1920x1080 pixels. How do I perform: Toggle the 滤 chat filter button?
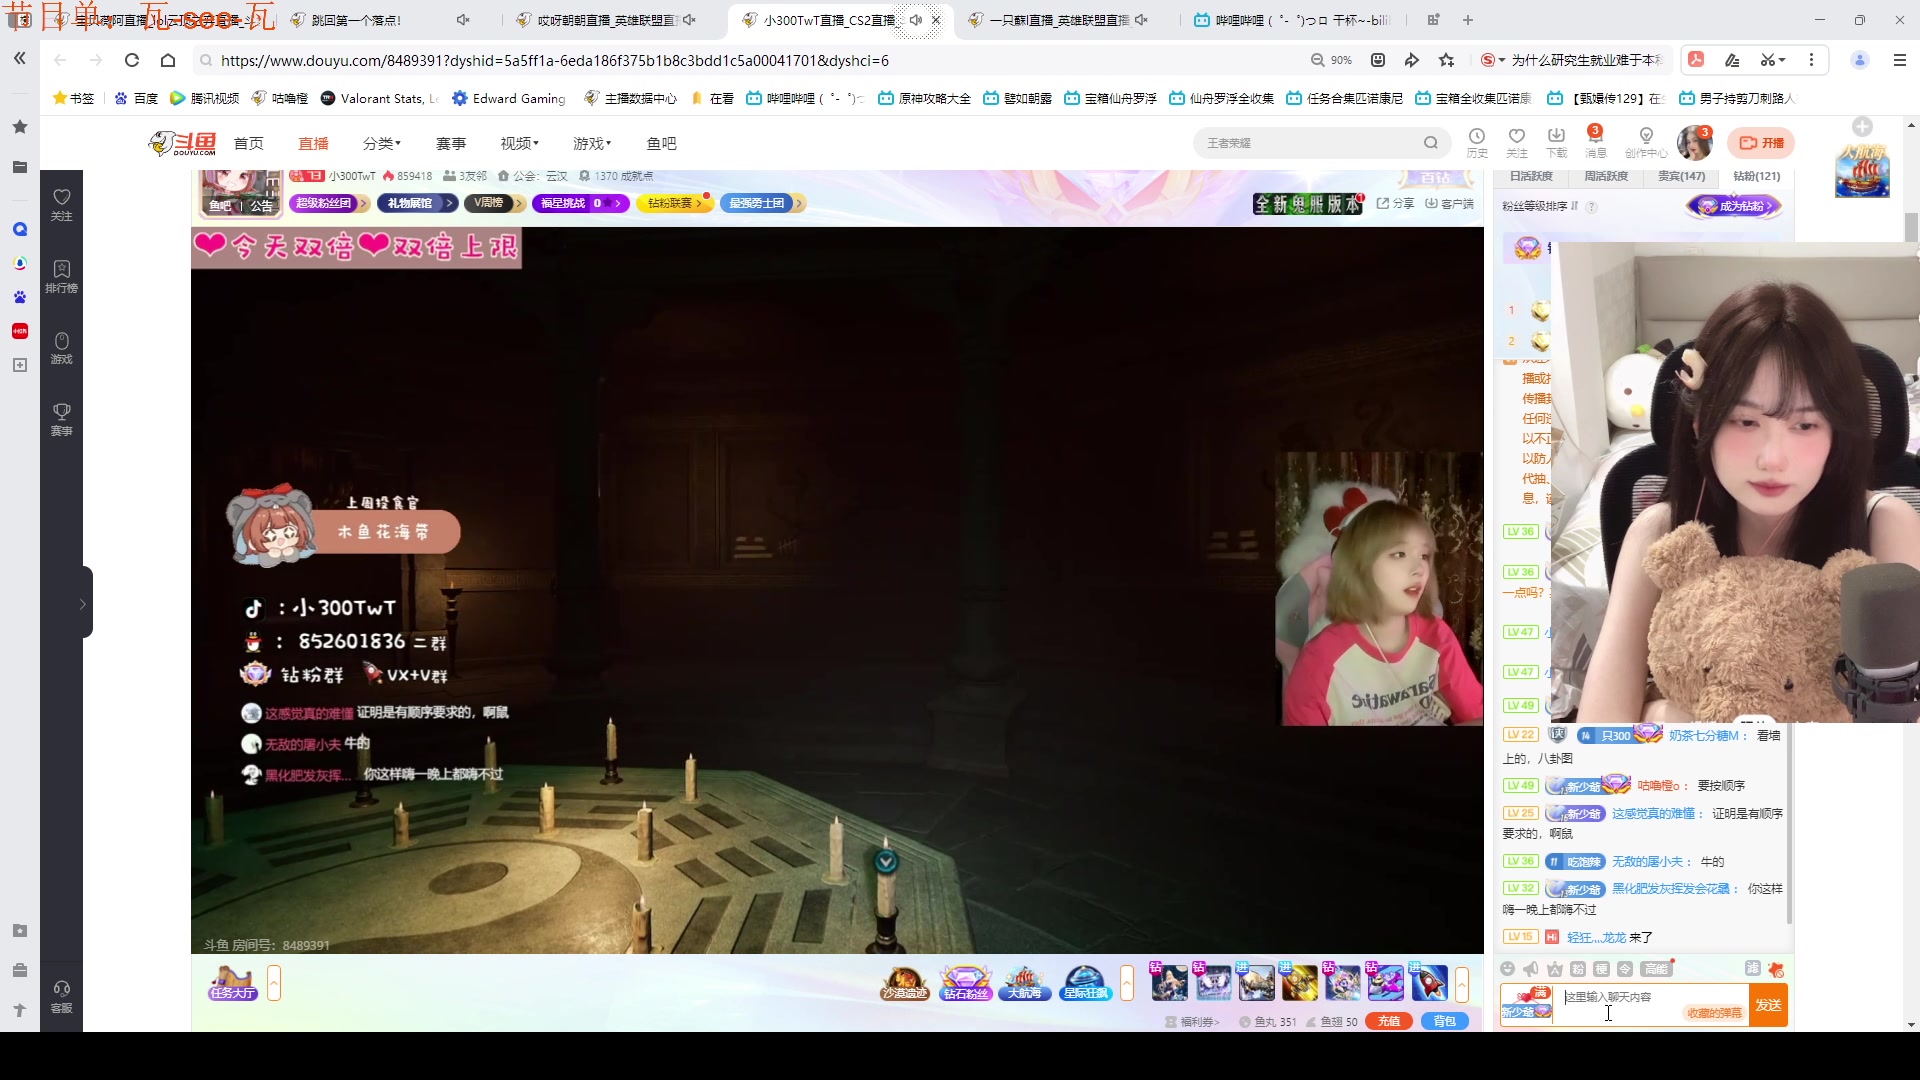pyautogui.click(x=1752, y=968)
